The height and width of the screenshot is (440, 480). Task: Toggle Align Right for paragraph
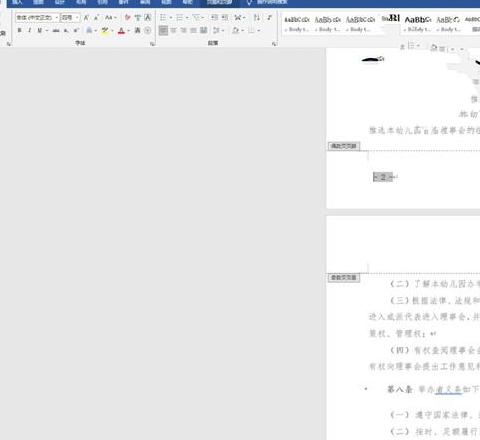coord(183,31)
